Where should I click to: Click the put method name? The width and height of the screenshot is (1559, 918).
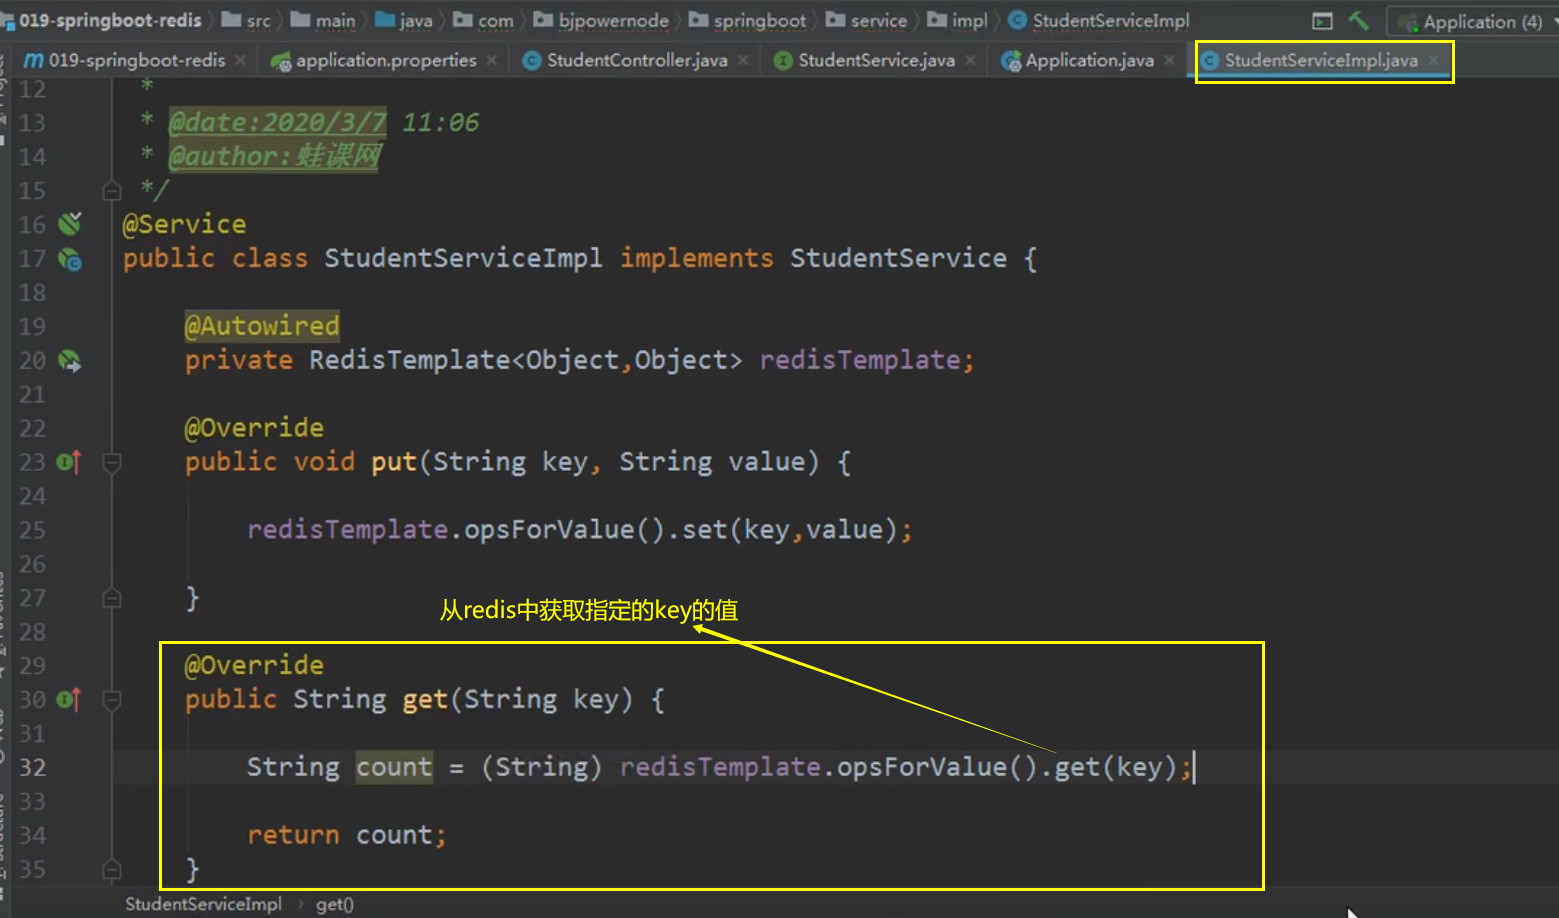[x=394, y=462]
